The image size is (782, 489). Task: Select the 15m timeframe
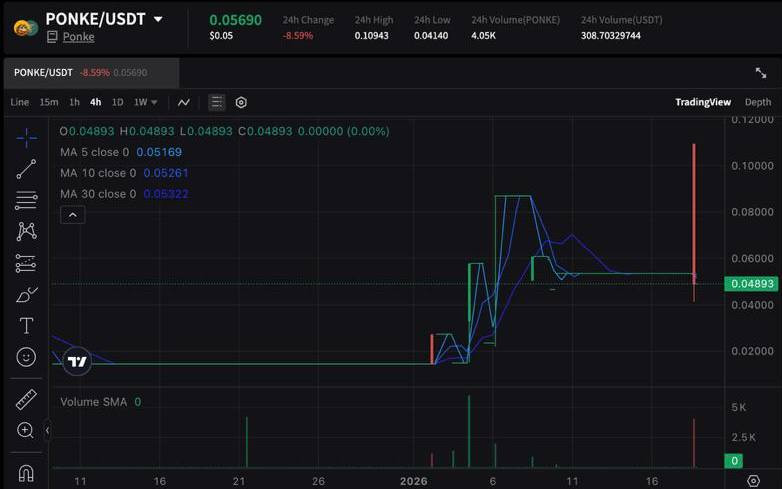point(48,102)
